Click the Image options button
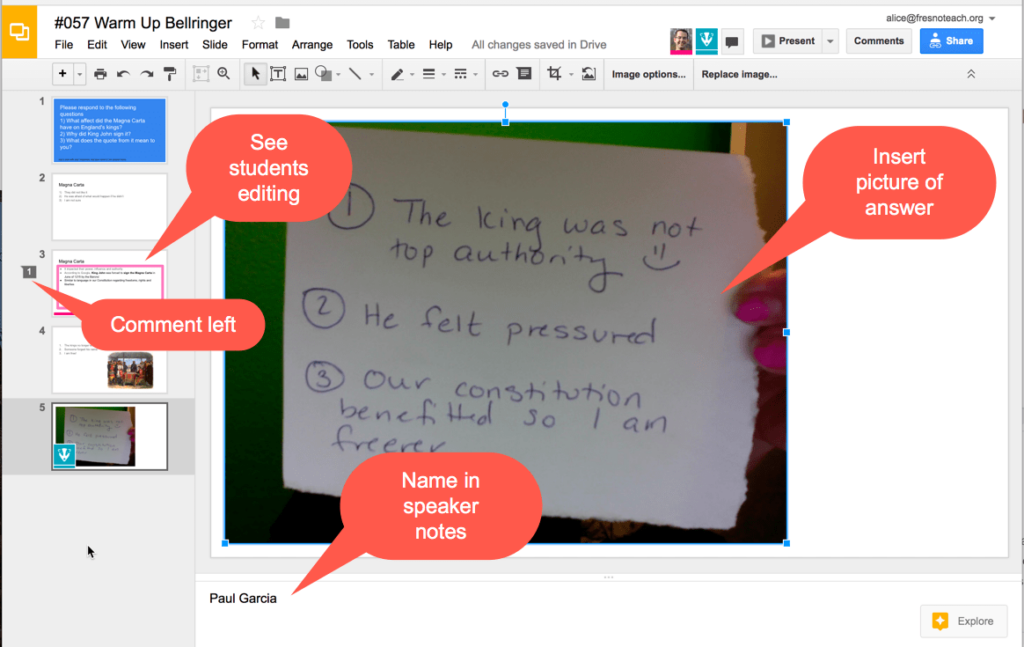1024x647 pixels. pos(648,73)
